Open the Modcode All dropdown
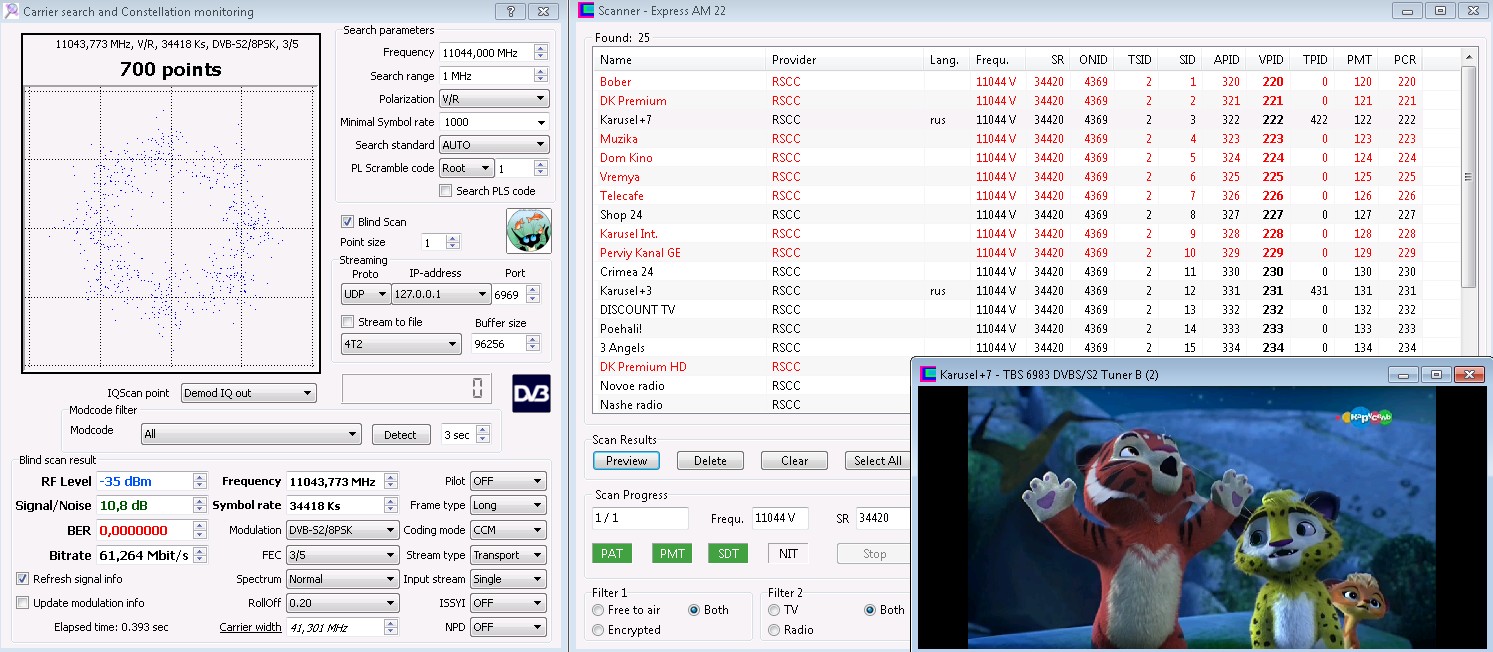1493x652 pixels. point(250,435)
